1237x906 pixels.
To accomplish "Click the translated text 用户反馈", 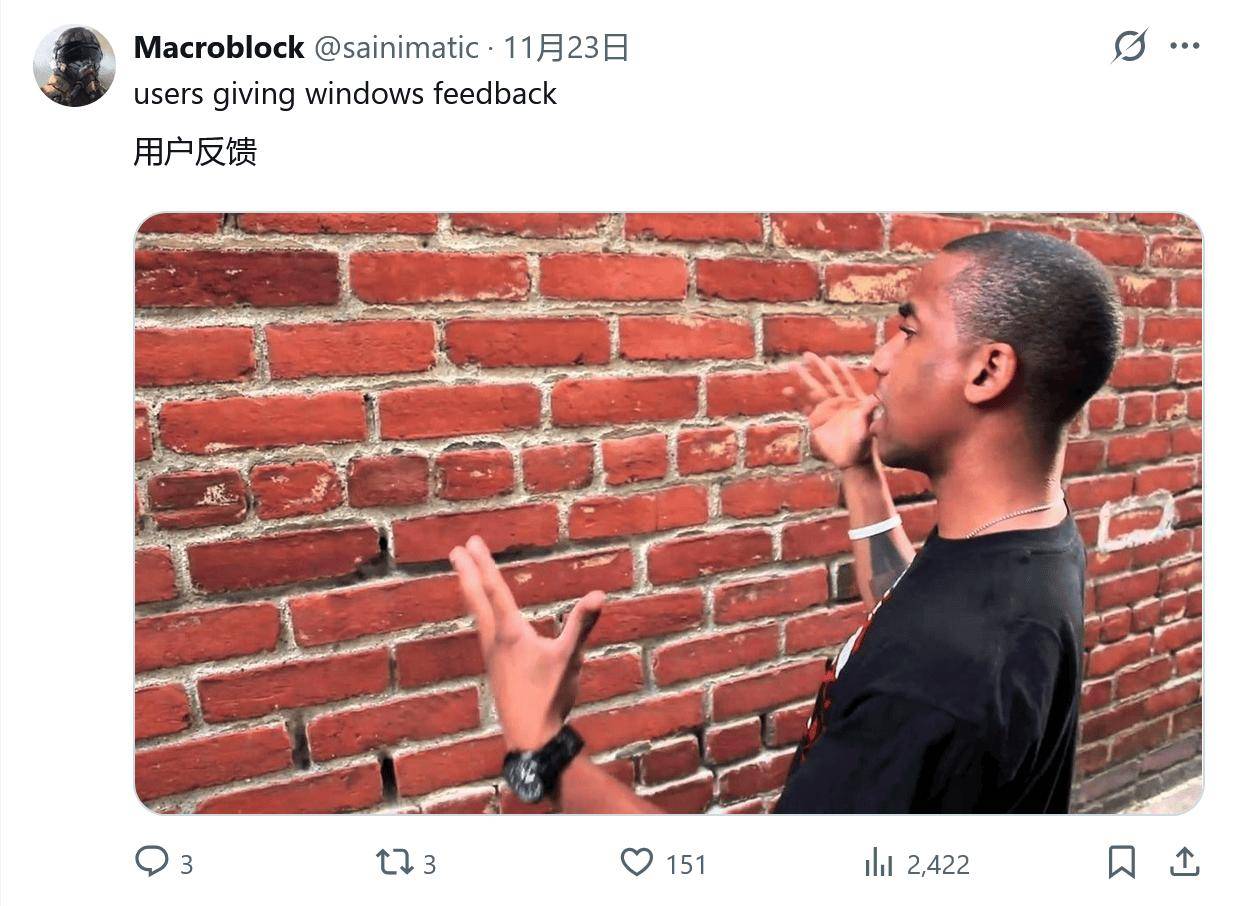I will click(195, 152).
